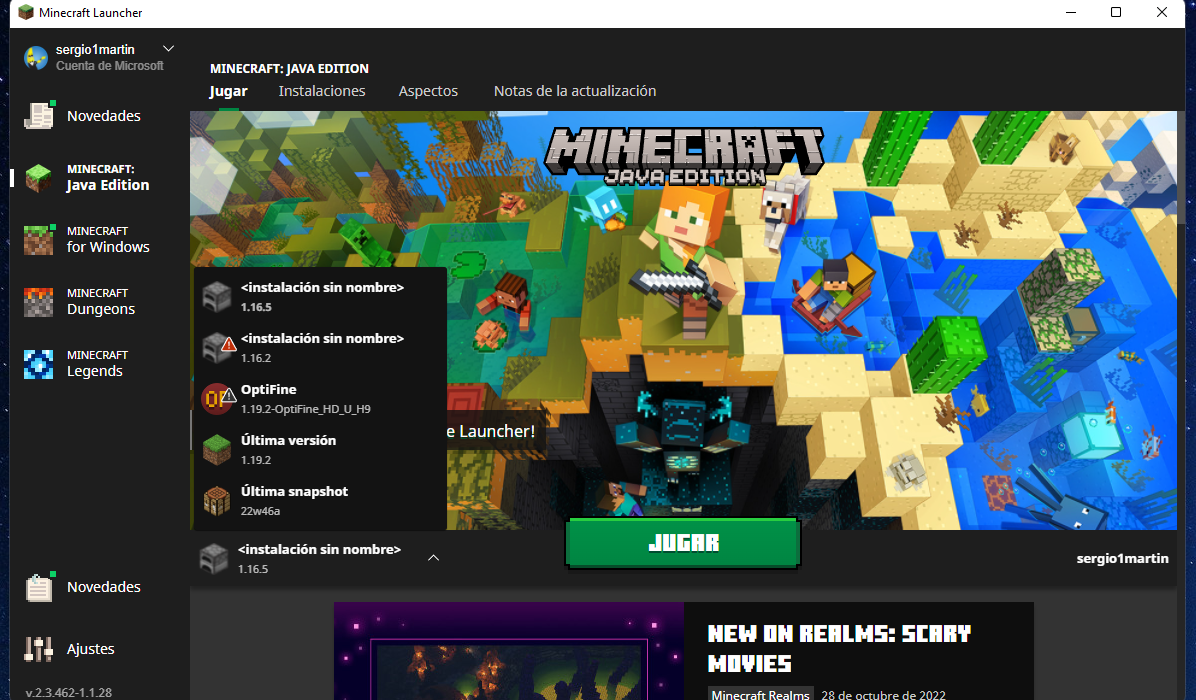The image size is (1196, 700).
Task: Click the sergio1martin account avatar
Action: [36, 57]
